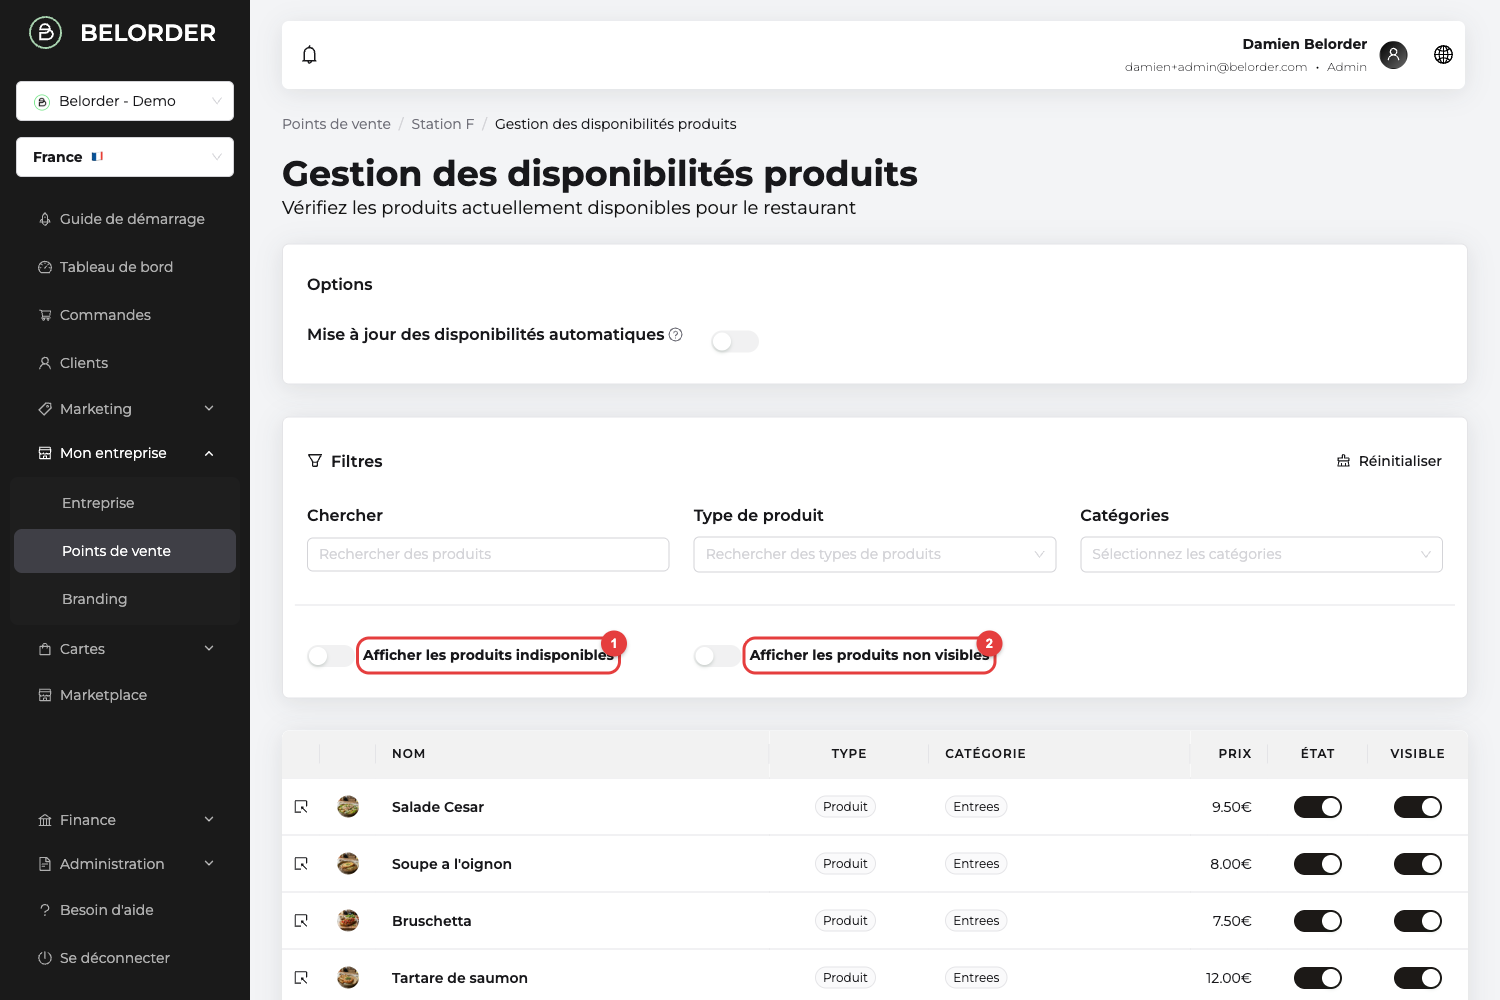Click the Administration document icon
This screenshot has width=1500, height=1000.
point(45,864)
